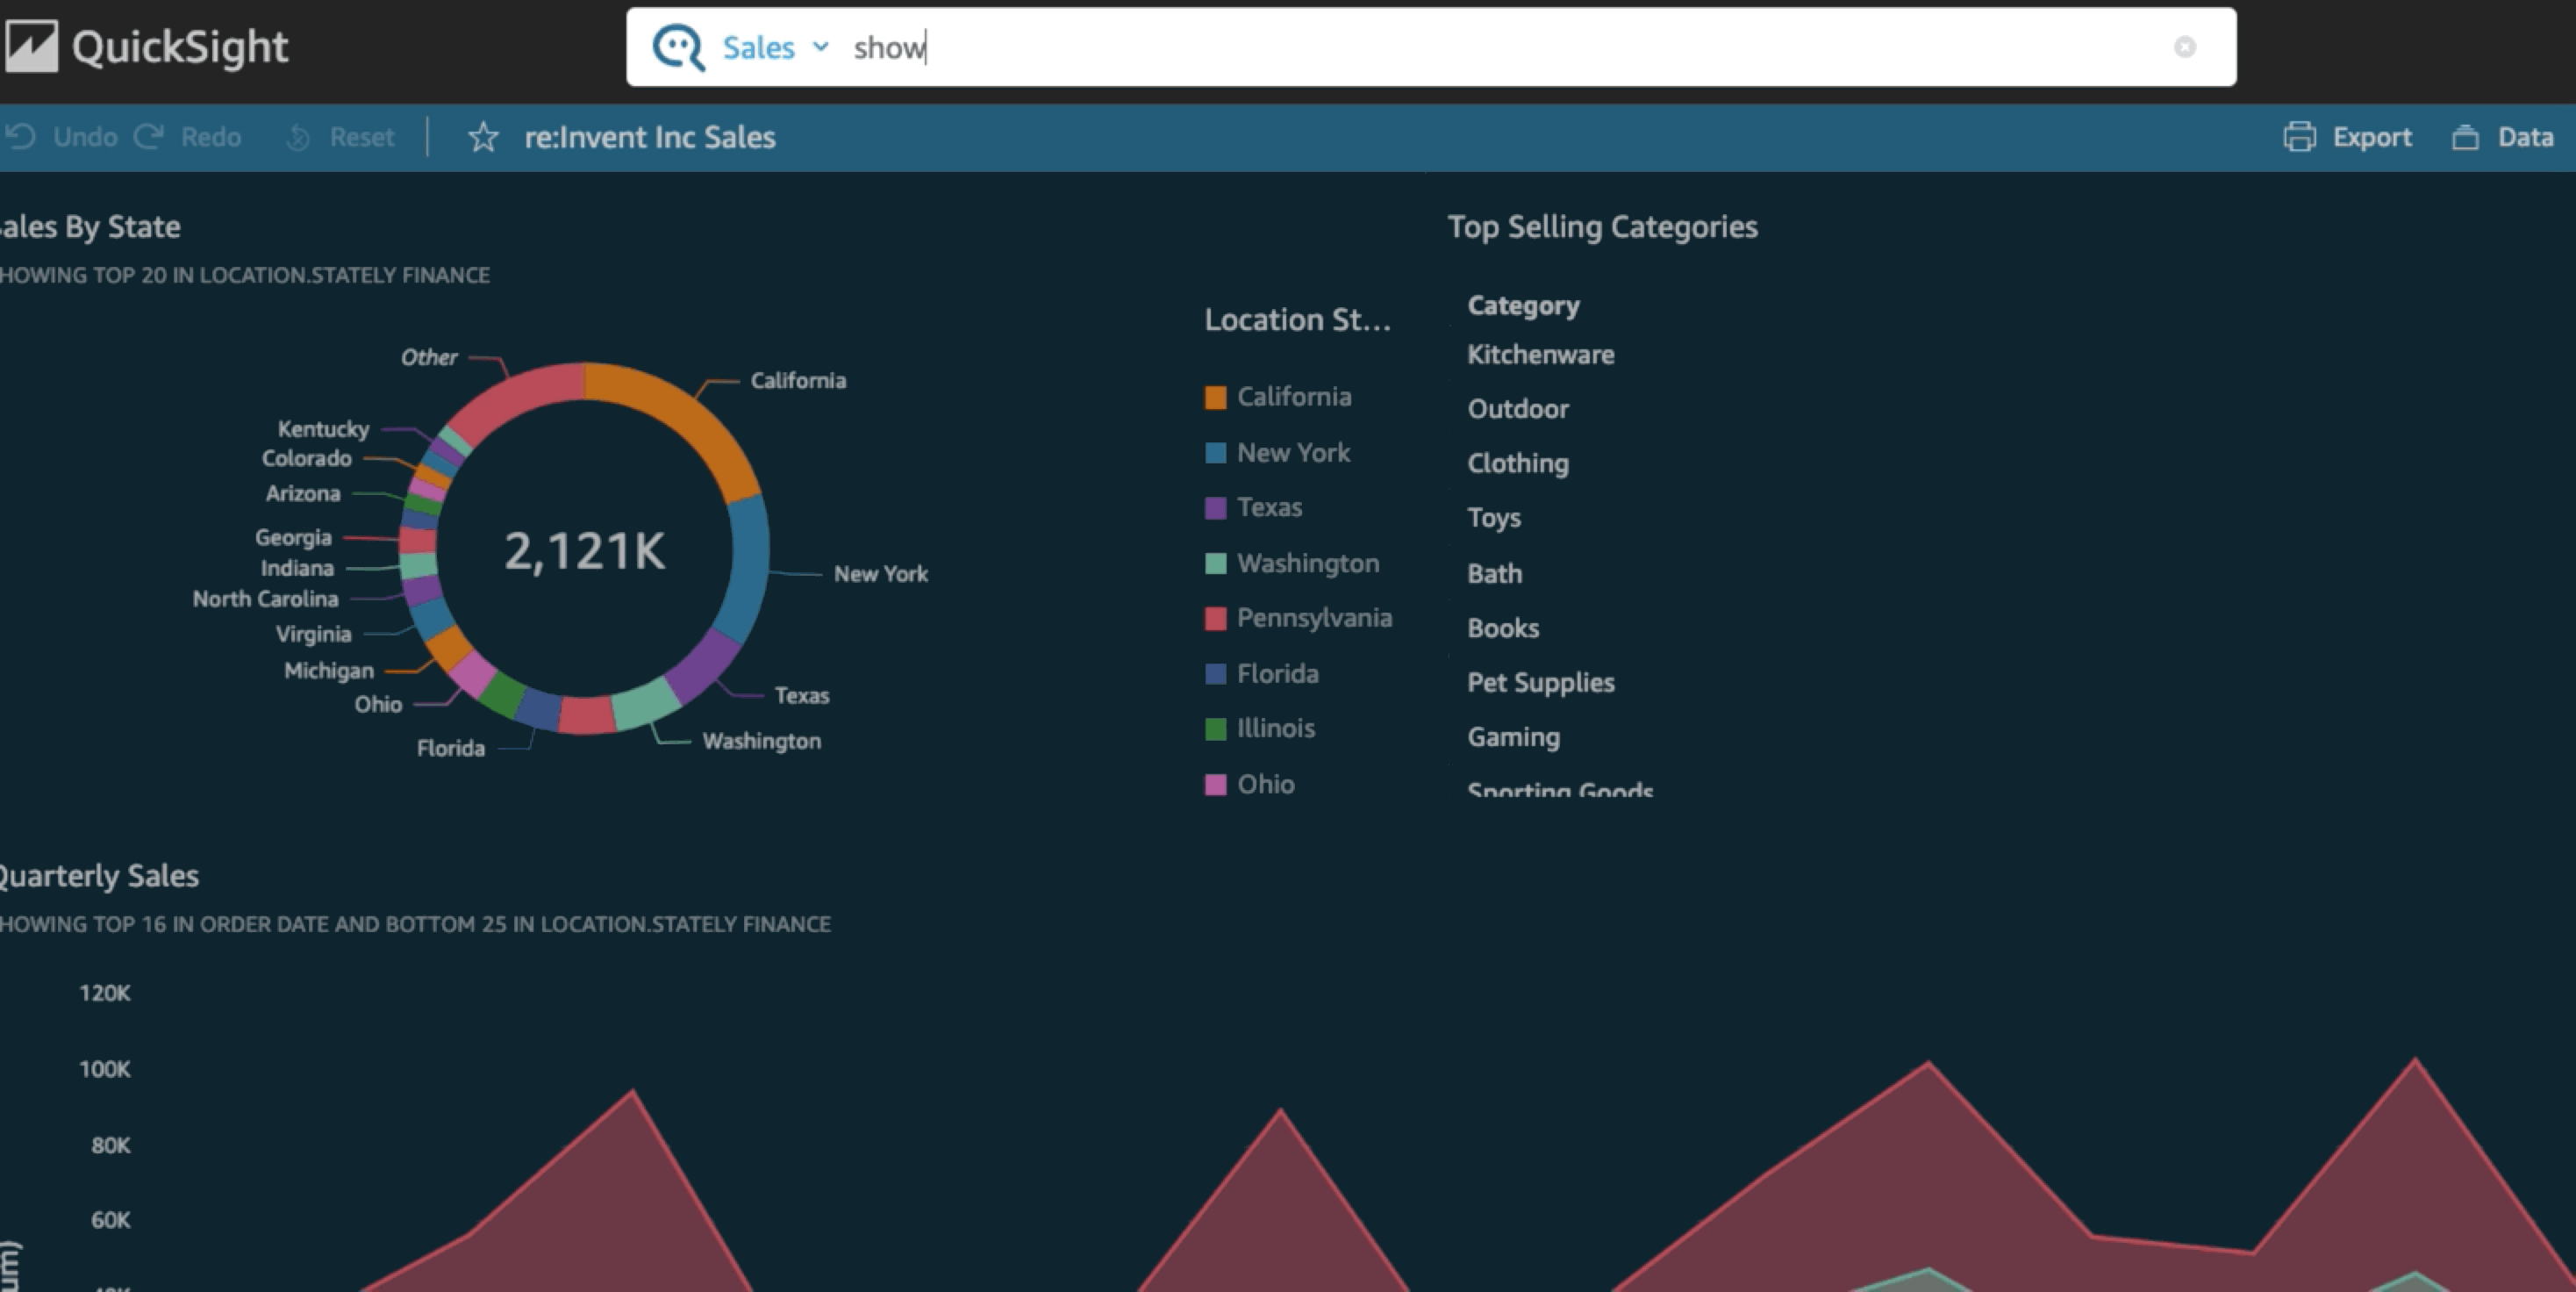Click the Washington teal legend swatch
Image resolution: width=2576 pixels, height=1292 pixels.
1215,564
